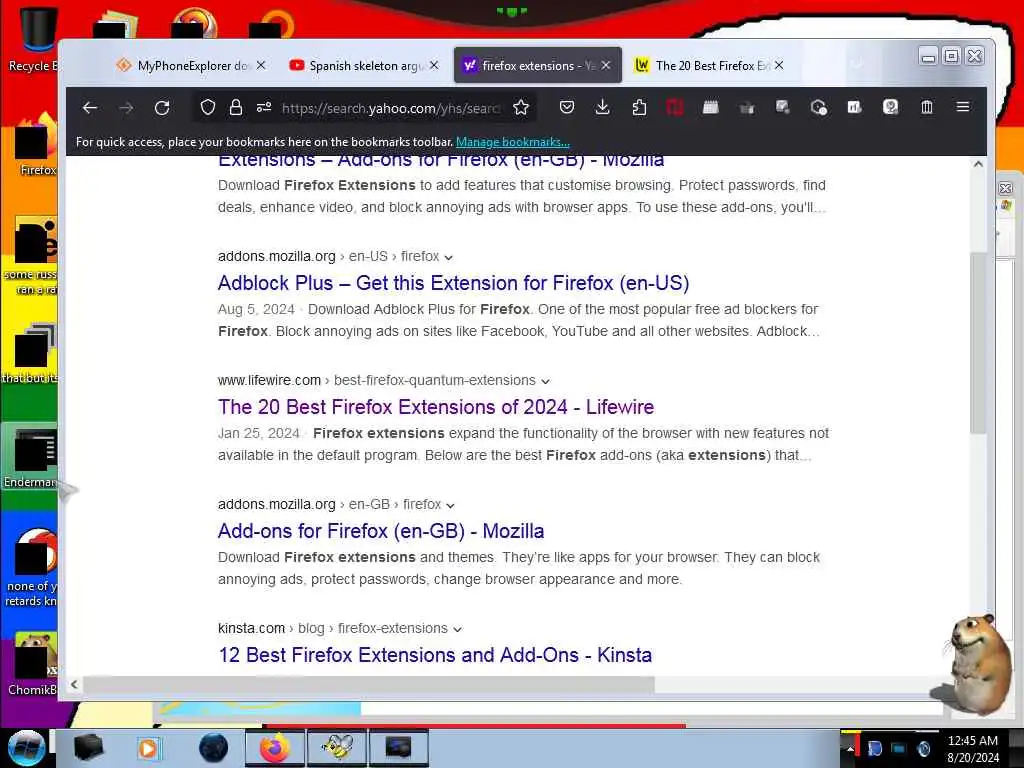Open Adblock Plus extension result link
The width and height of the screenshot is (1024, 768).
tap(453, 283)
